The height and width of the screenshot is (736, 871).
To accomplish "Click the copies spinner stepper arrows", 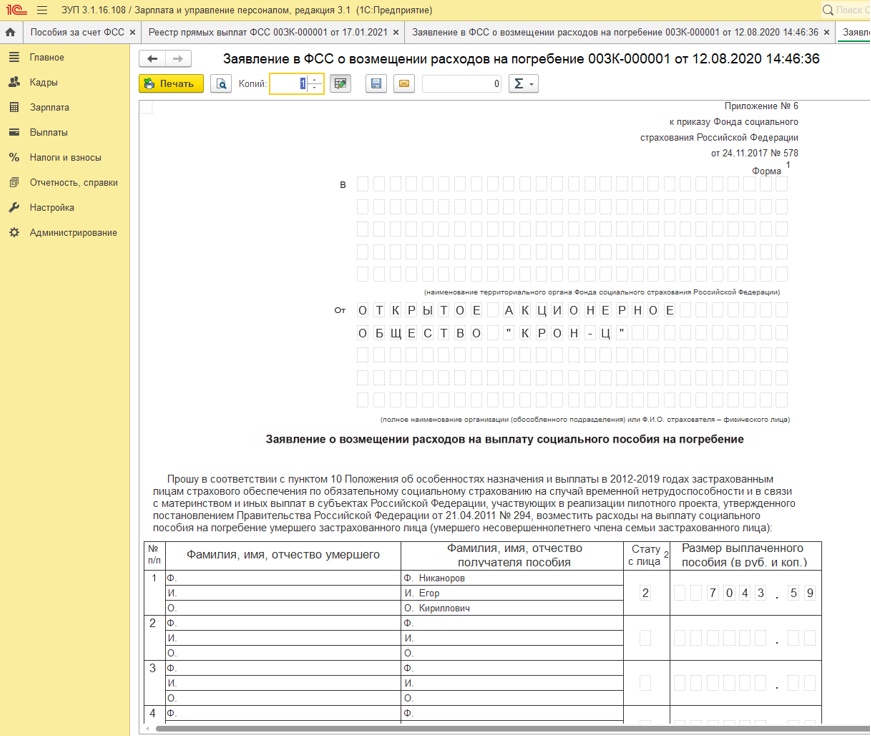I will click(x=315, y=84).
